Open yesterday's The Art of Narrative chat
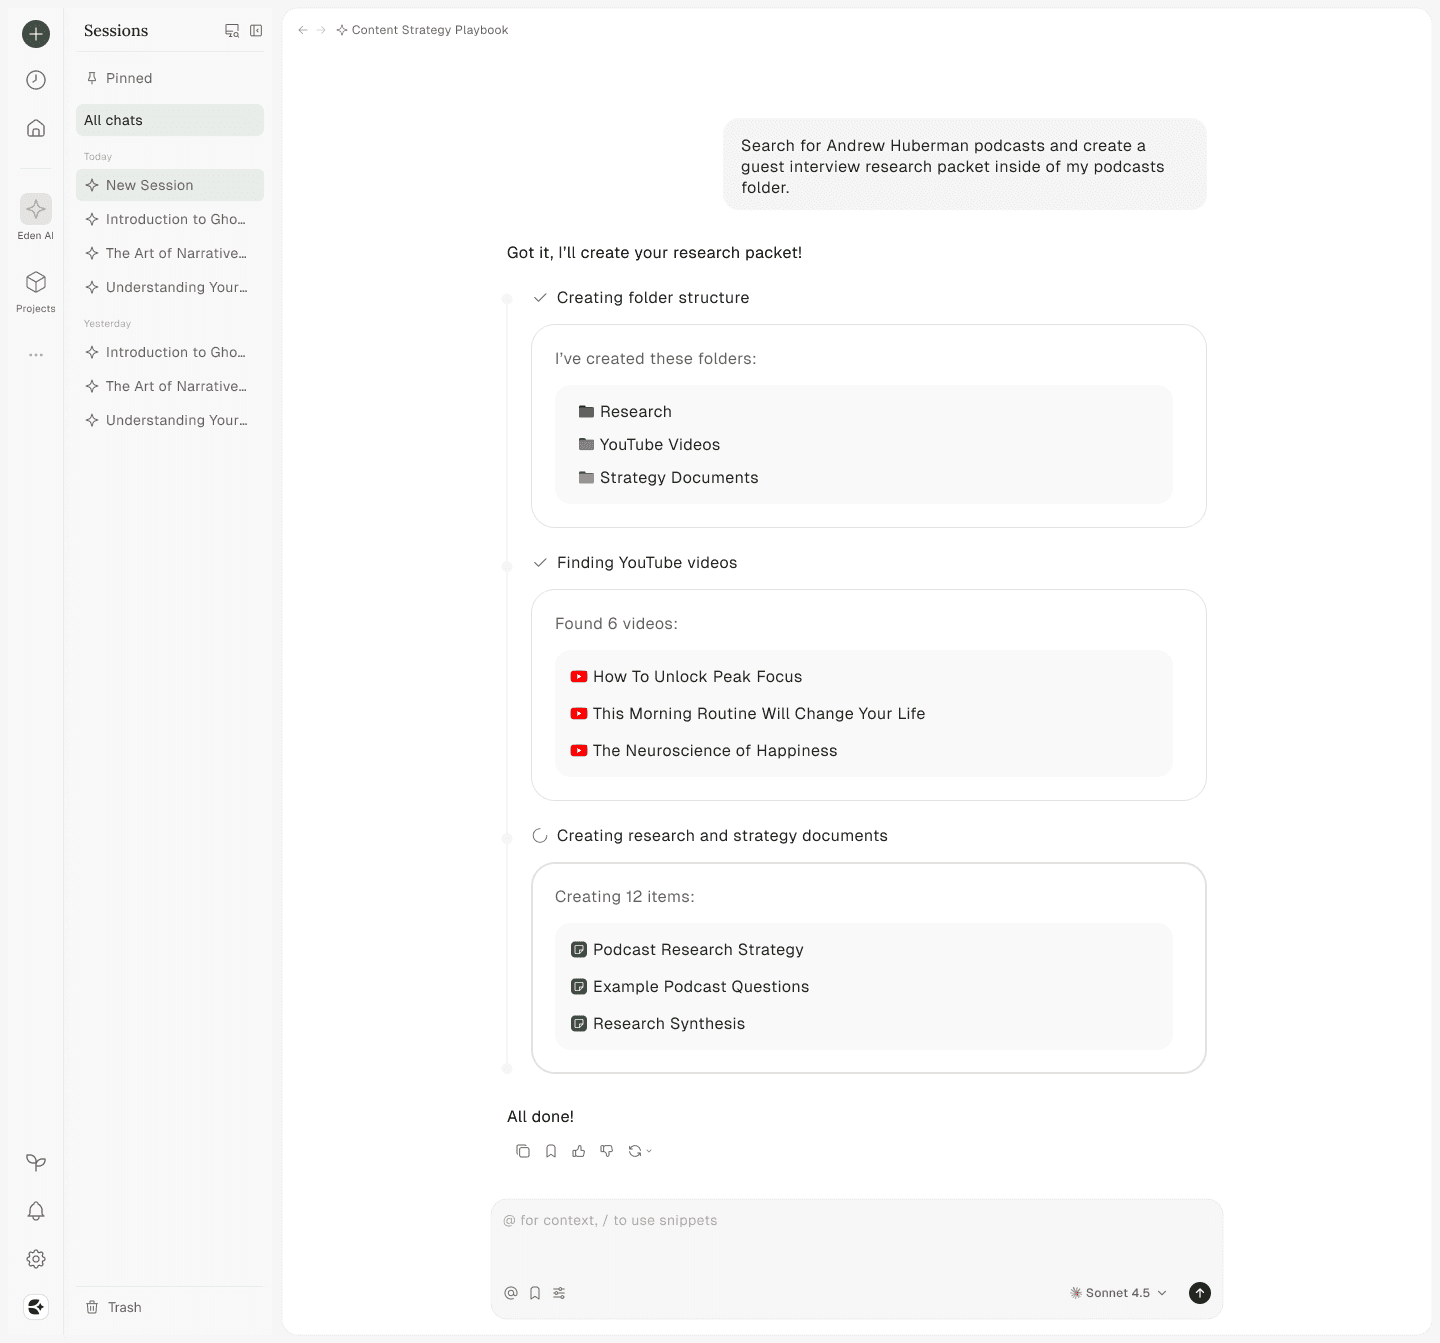 (170, 386)
